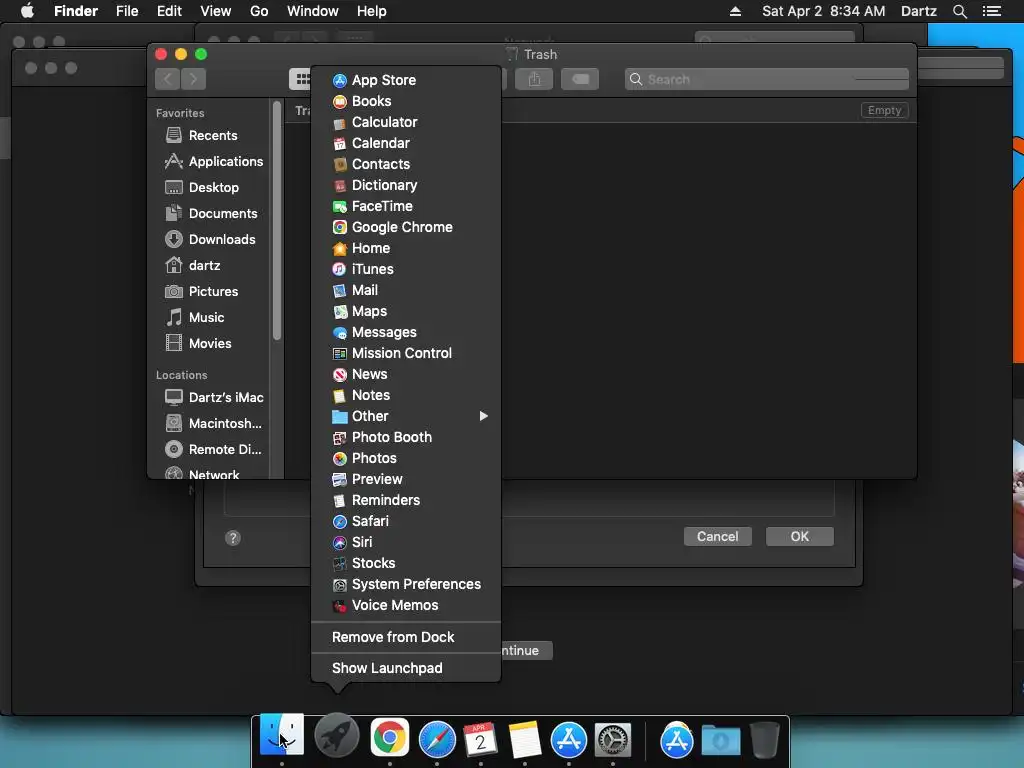Screen dimensions: 1024x768
Task: Choose System Preferences from Launchpad menu
Action: 406,584
